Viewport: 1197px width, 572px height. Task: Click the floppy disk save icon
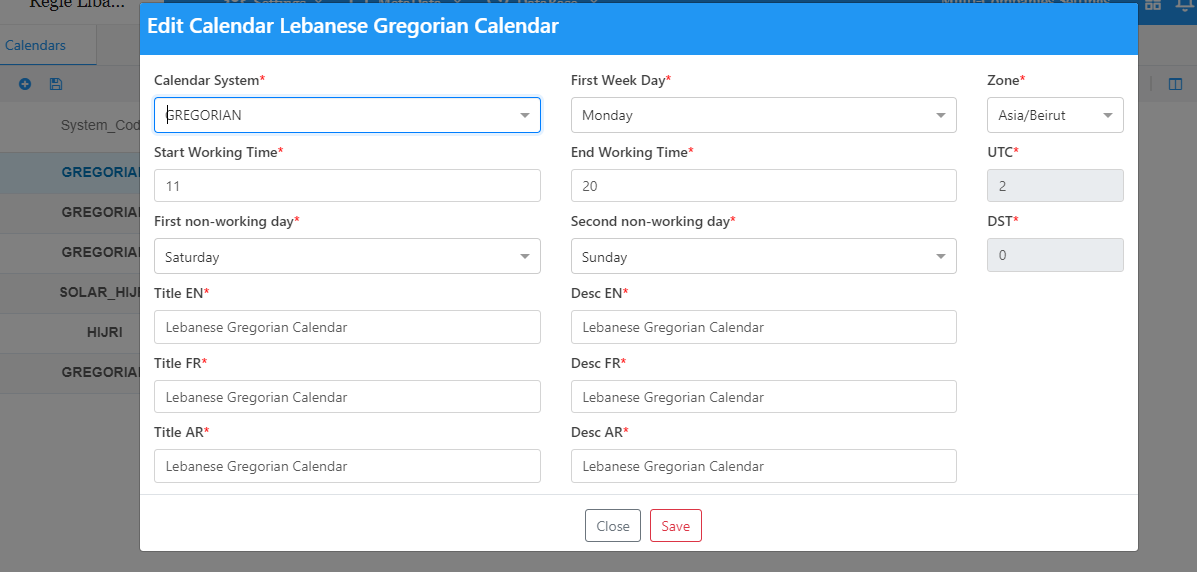tap(56, 84)
